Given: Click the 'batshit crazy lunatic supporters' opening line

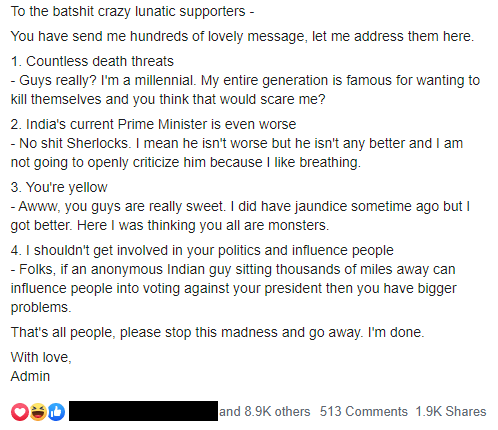Looking at the screenshot, I should [x=132, y=12].
